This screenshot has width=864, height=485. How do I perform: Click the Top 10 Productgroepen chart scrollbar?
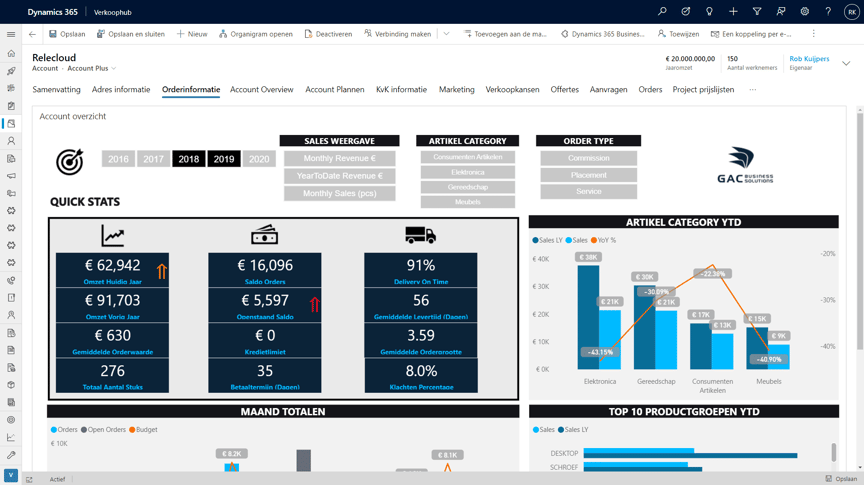point(834,451)
